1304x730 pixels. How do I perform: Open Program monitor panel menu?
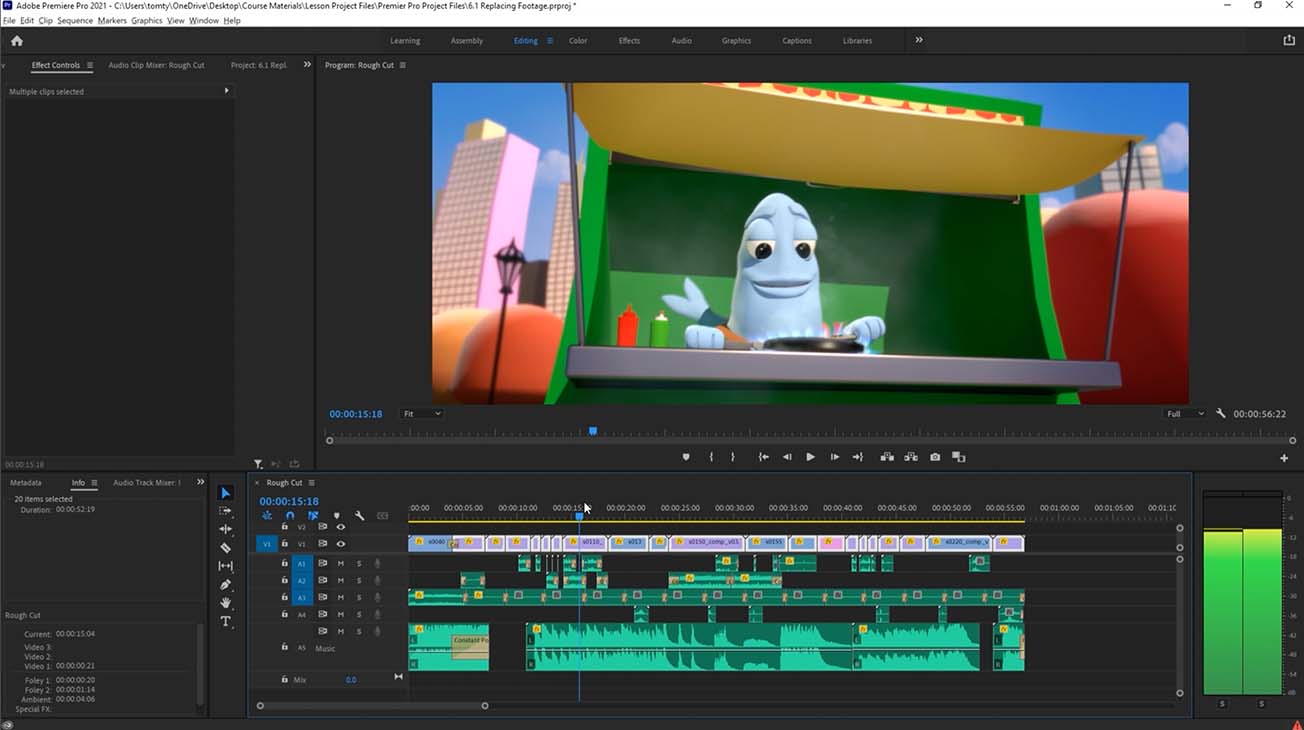(x=403, y=65)
